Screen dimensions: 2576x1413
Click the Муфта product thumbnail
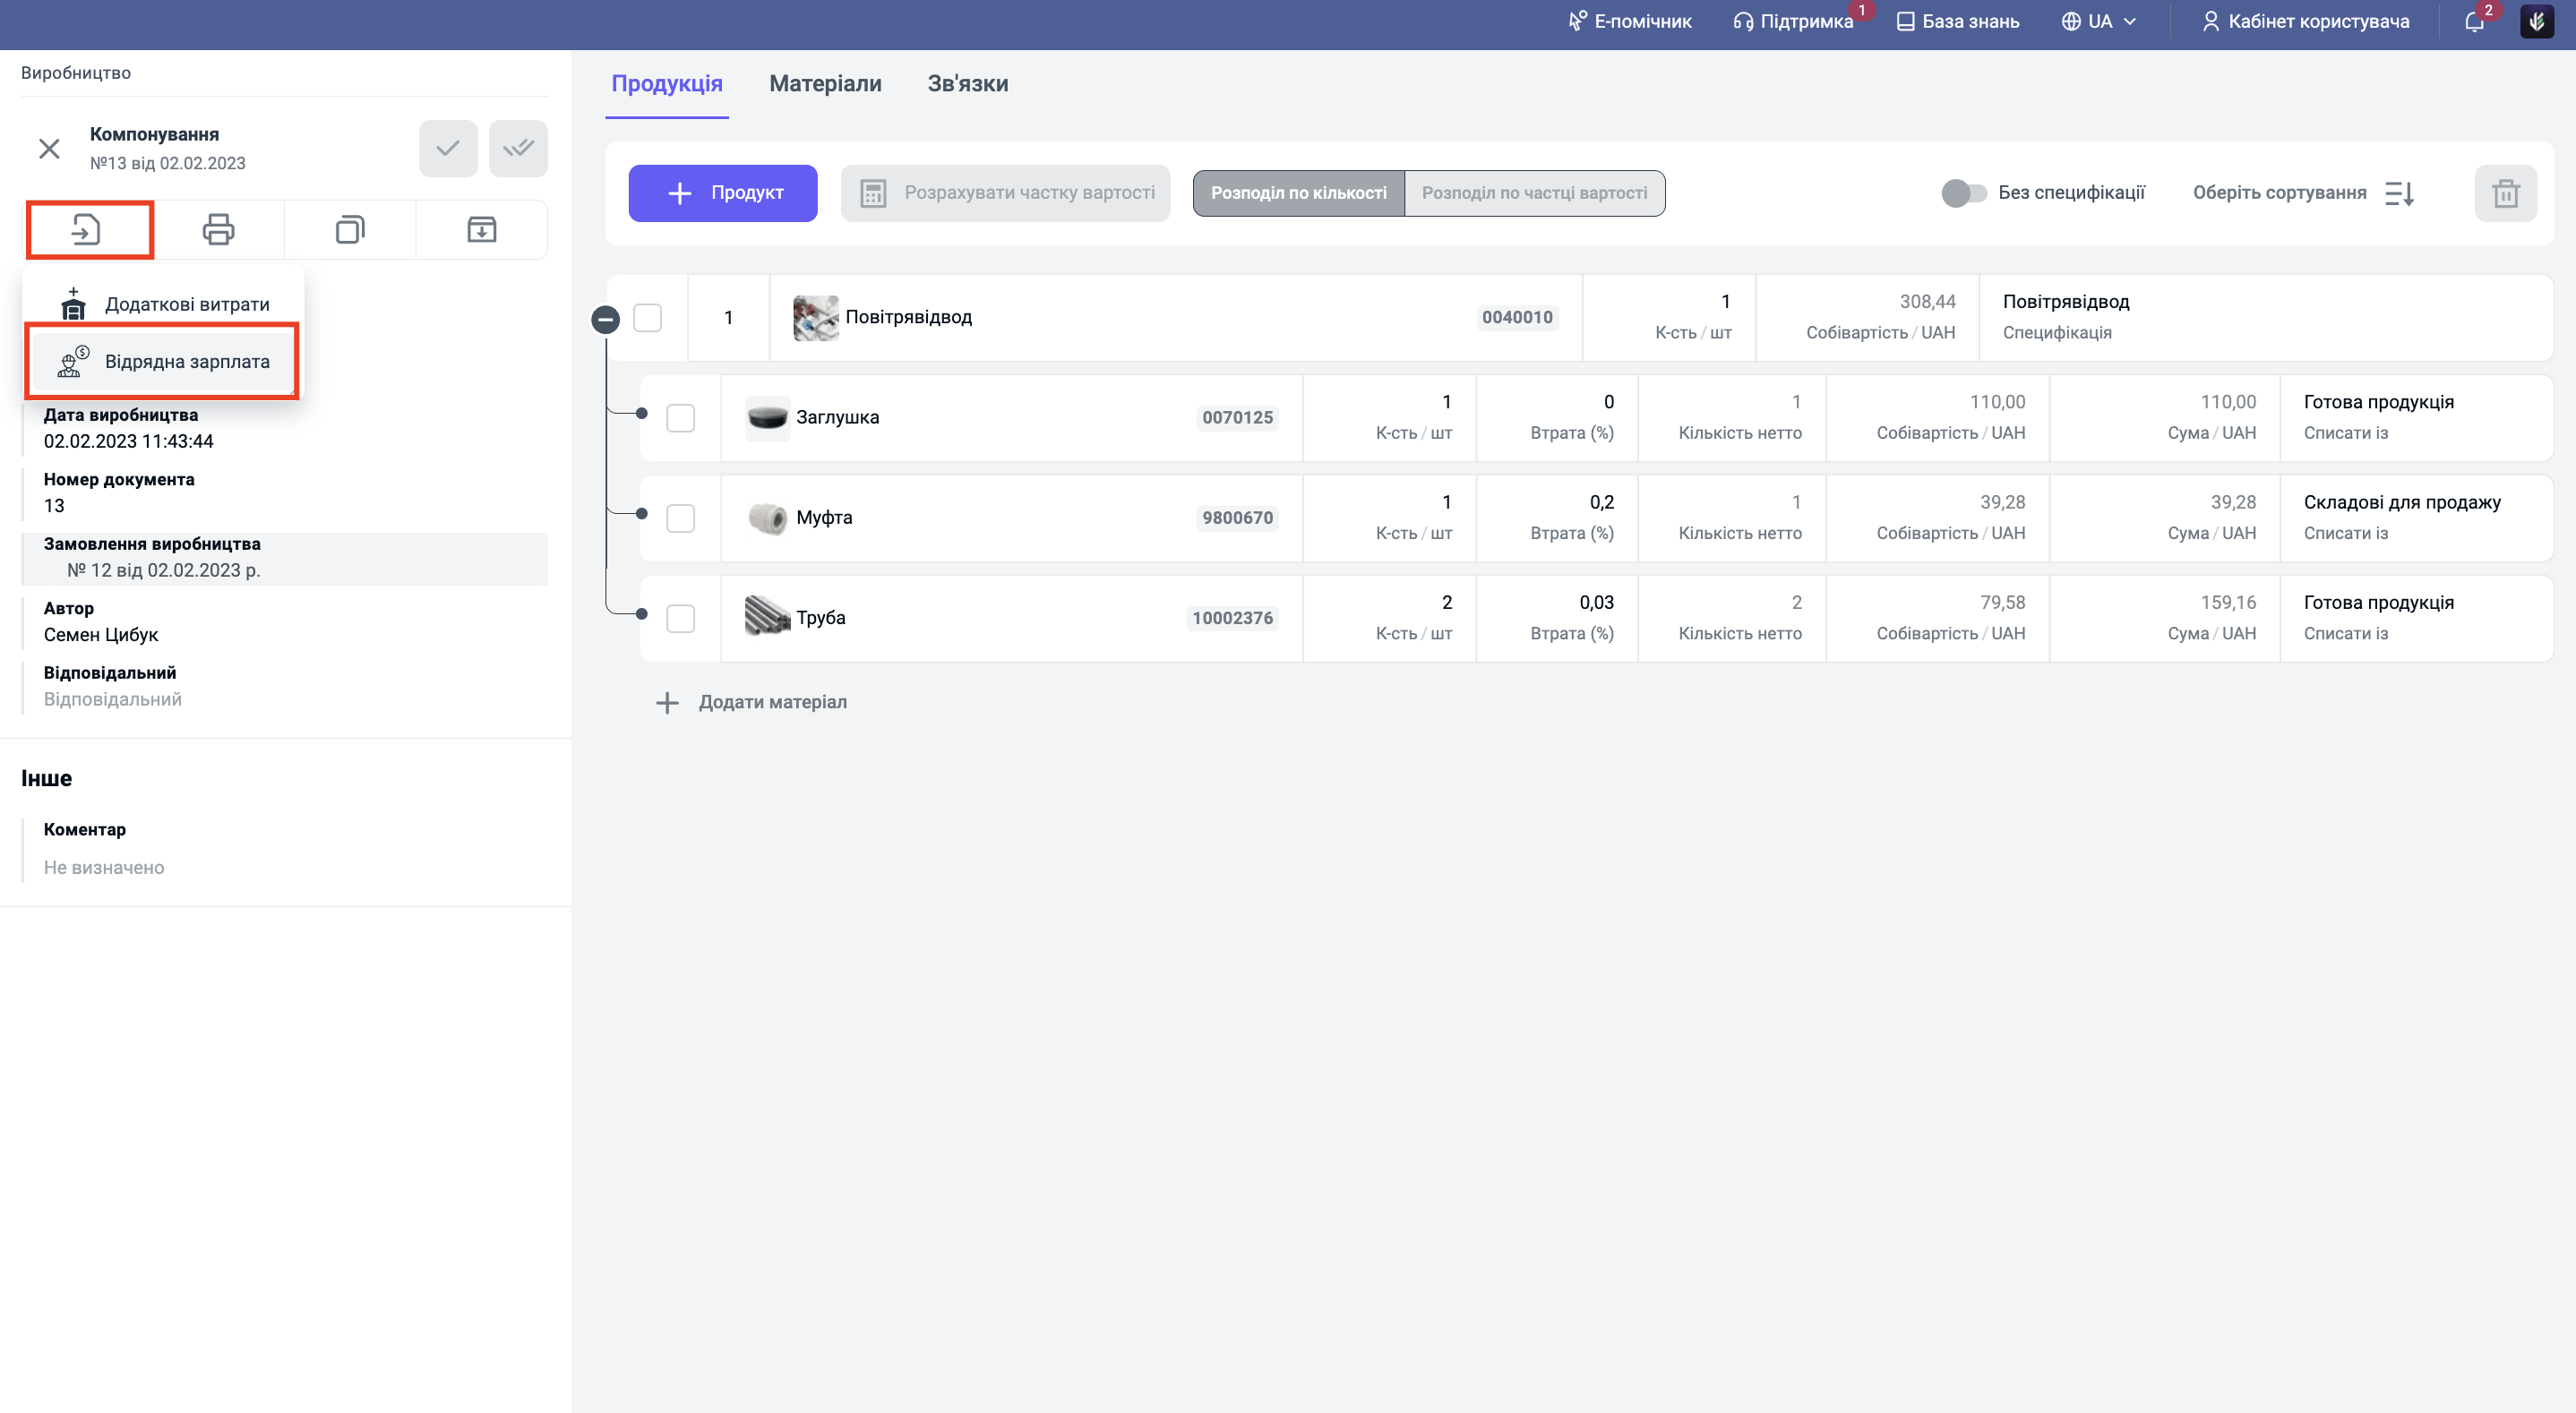pos(767,518)
